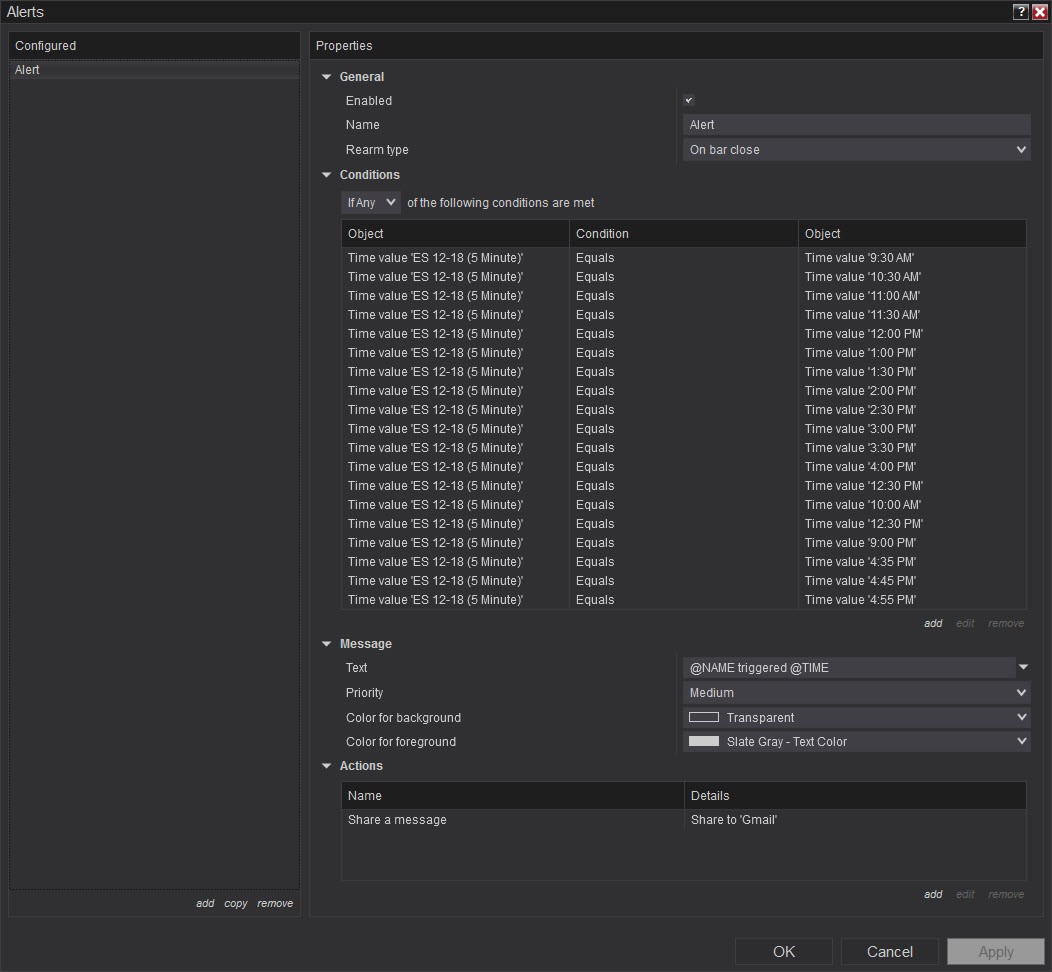The width and height of the screenshot is (1052, 972).
Task: Select condition row with '4:55 PM'
Action: click(x=684, y=600)
